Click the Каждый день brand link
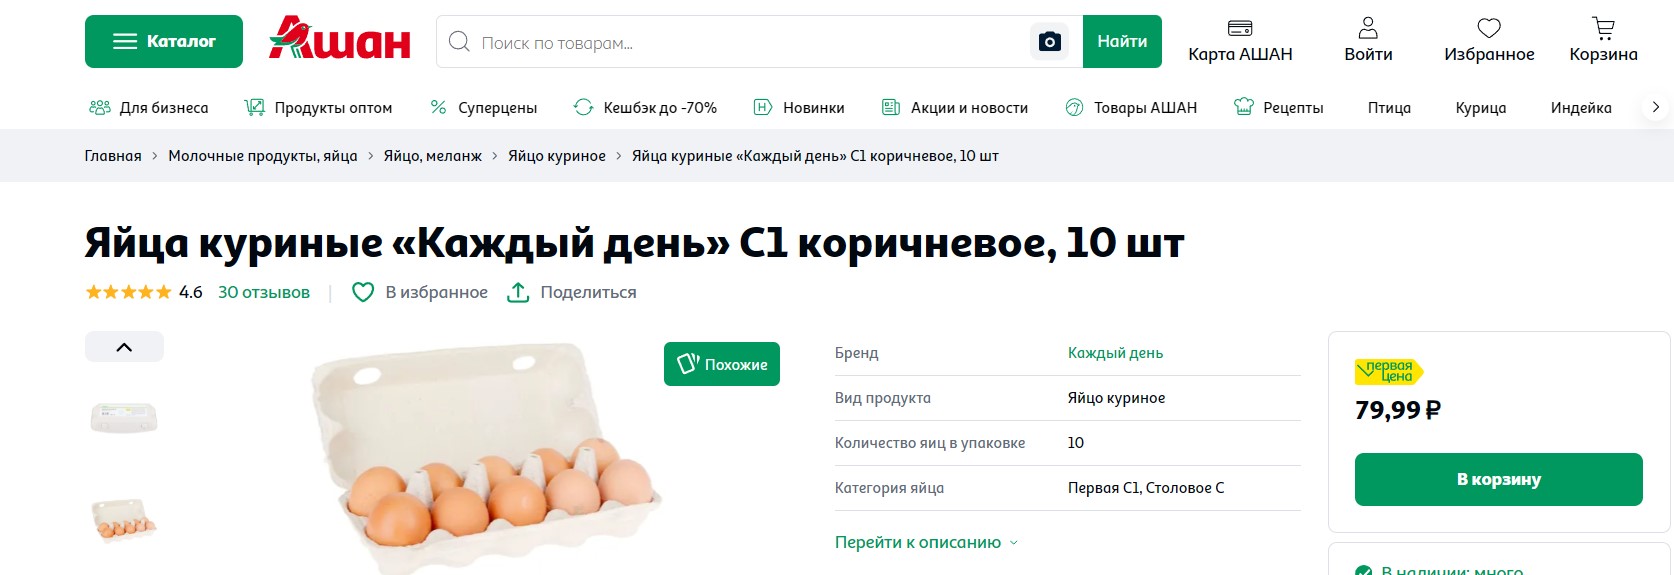 1115,353
